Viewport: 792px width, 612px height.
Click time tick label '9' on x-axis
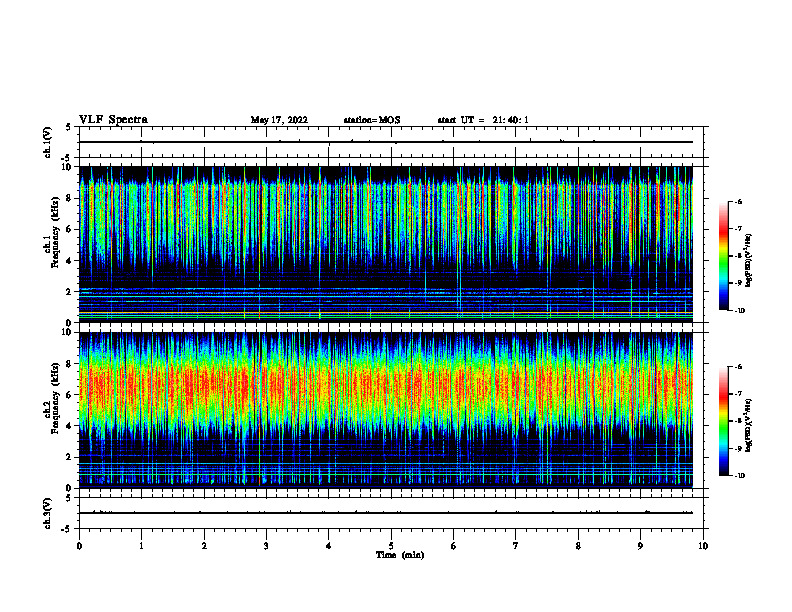coord(640,546)
